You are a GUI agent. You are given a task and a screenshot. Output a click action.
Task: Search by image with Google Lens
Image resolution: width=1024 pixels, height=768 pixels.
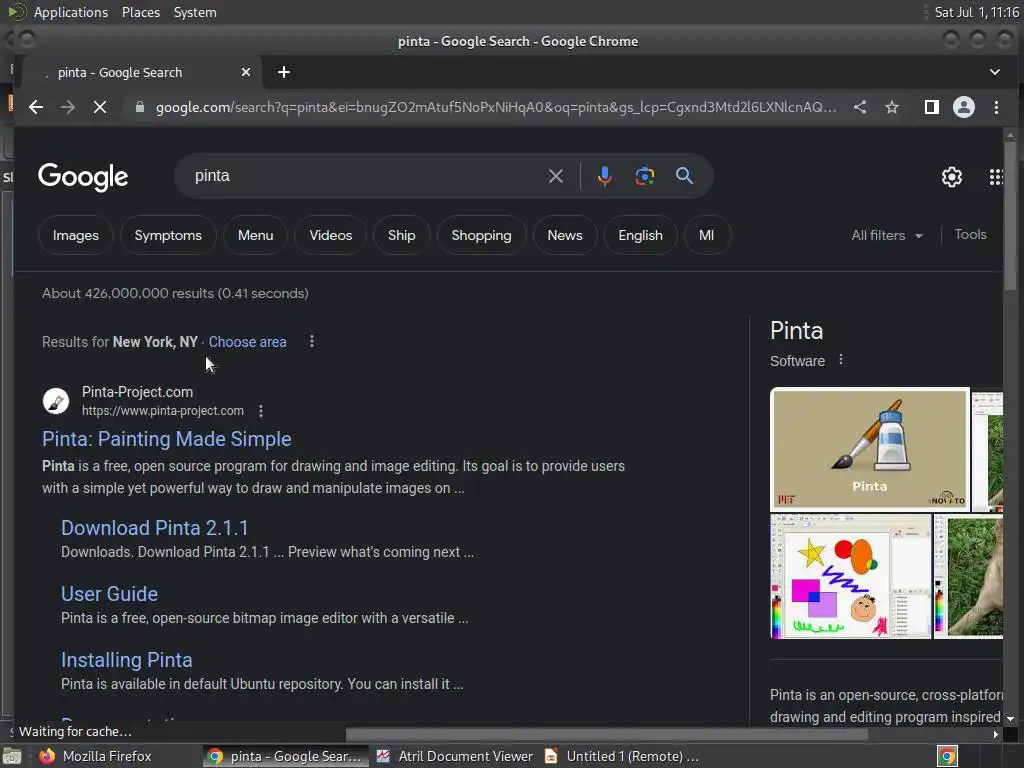pos(645,176)
